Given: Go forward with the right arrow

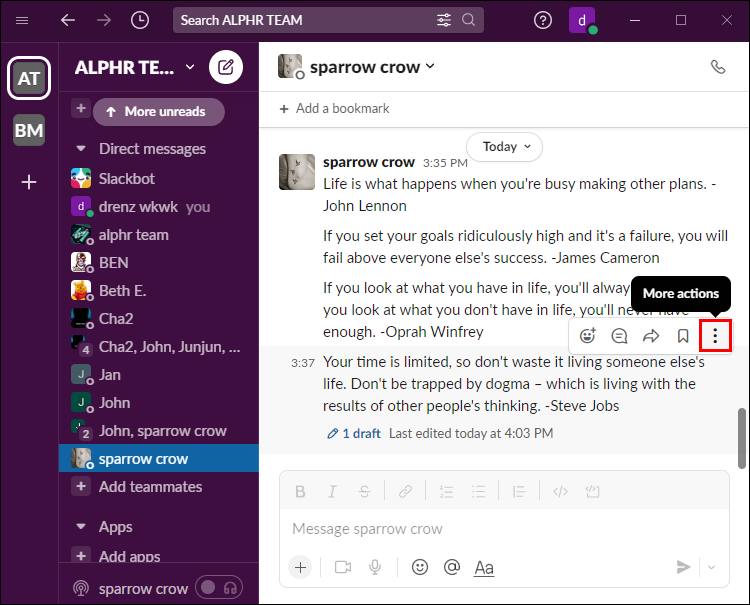Looking at the screenshot, I should click(x=103, y=20).
